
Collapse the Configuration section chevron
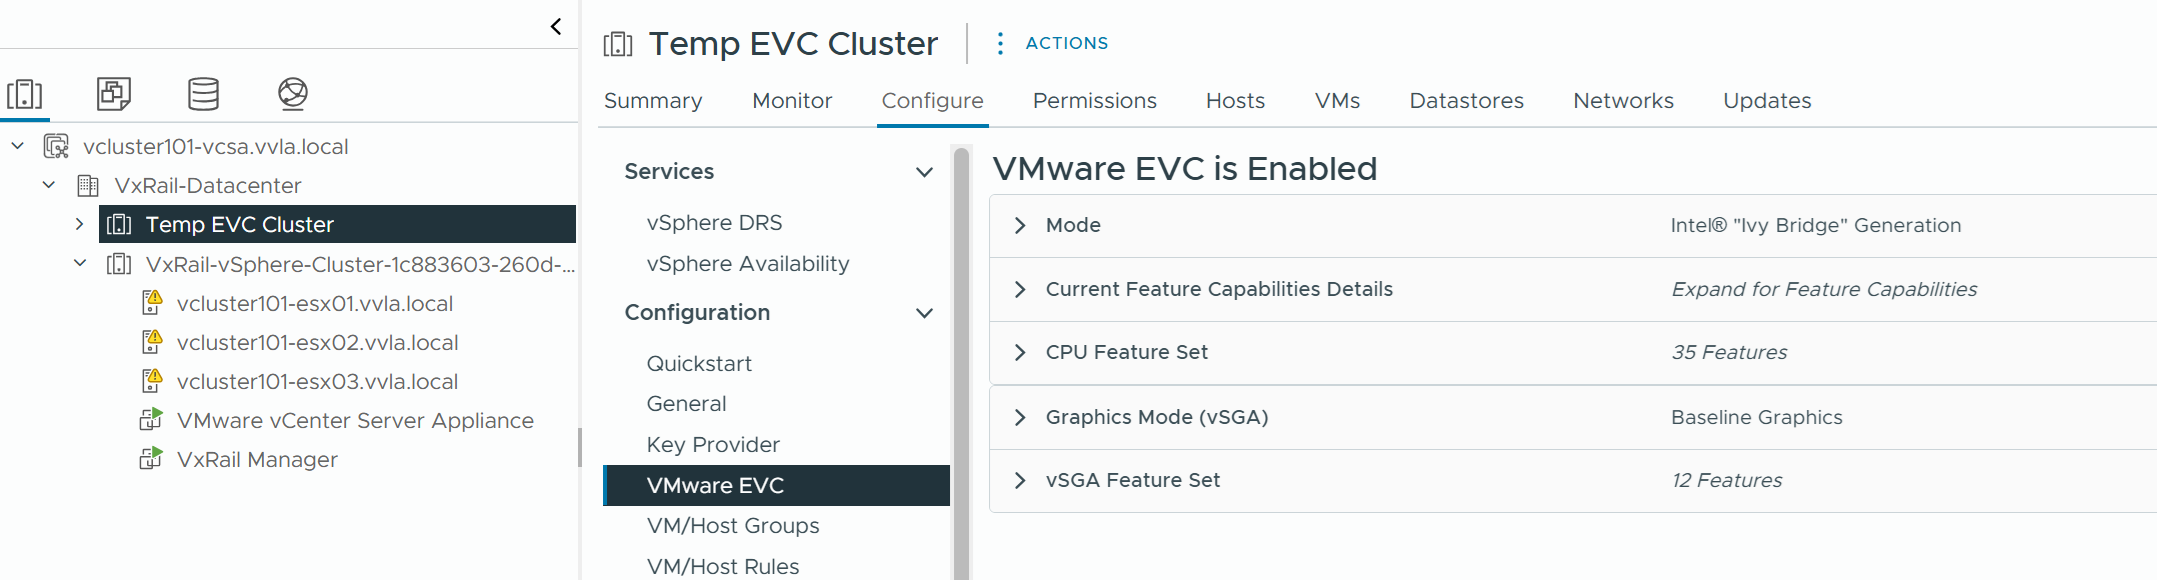pyautogui.click(x=925, y=313)
